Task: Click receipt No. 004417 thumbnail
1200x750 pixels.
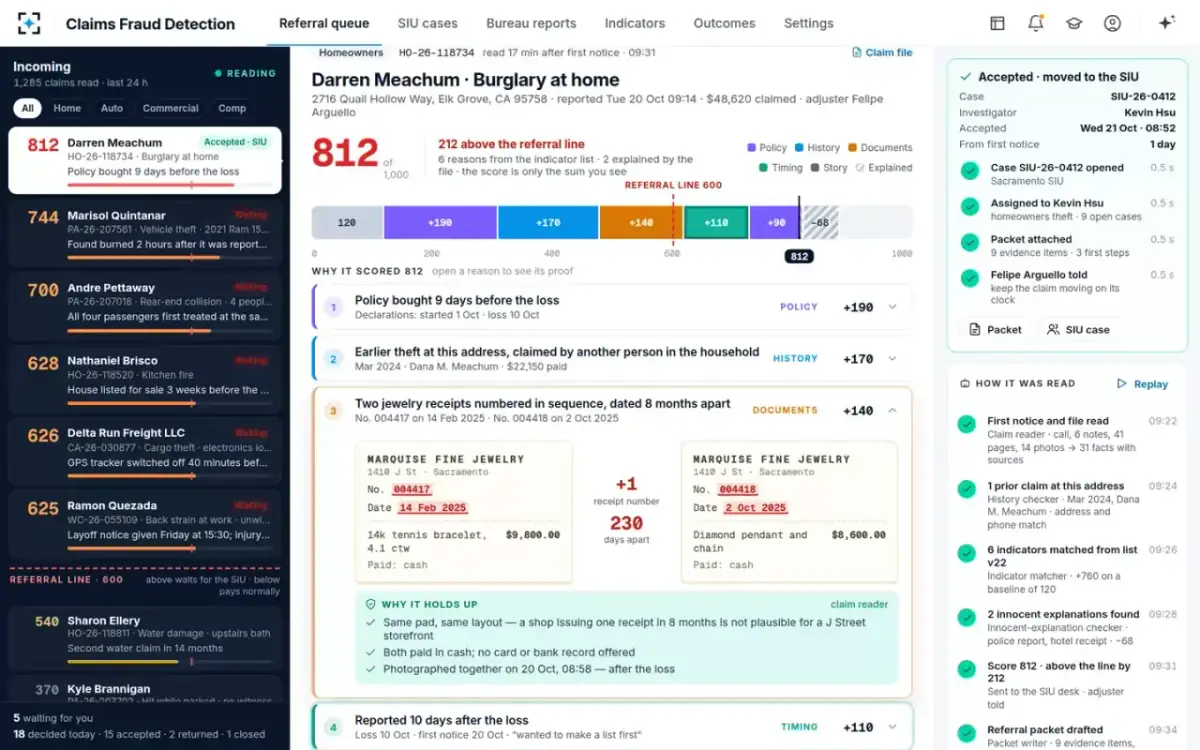Action: [464, 512]
